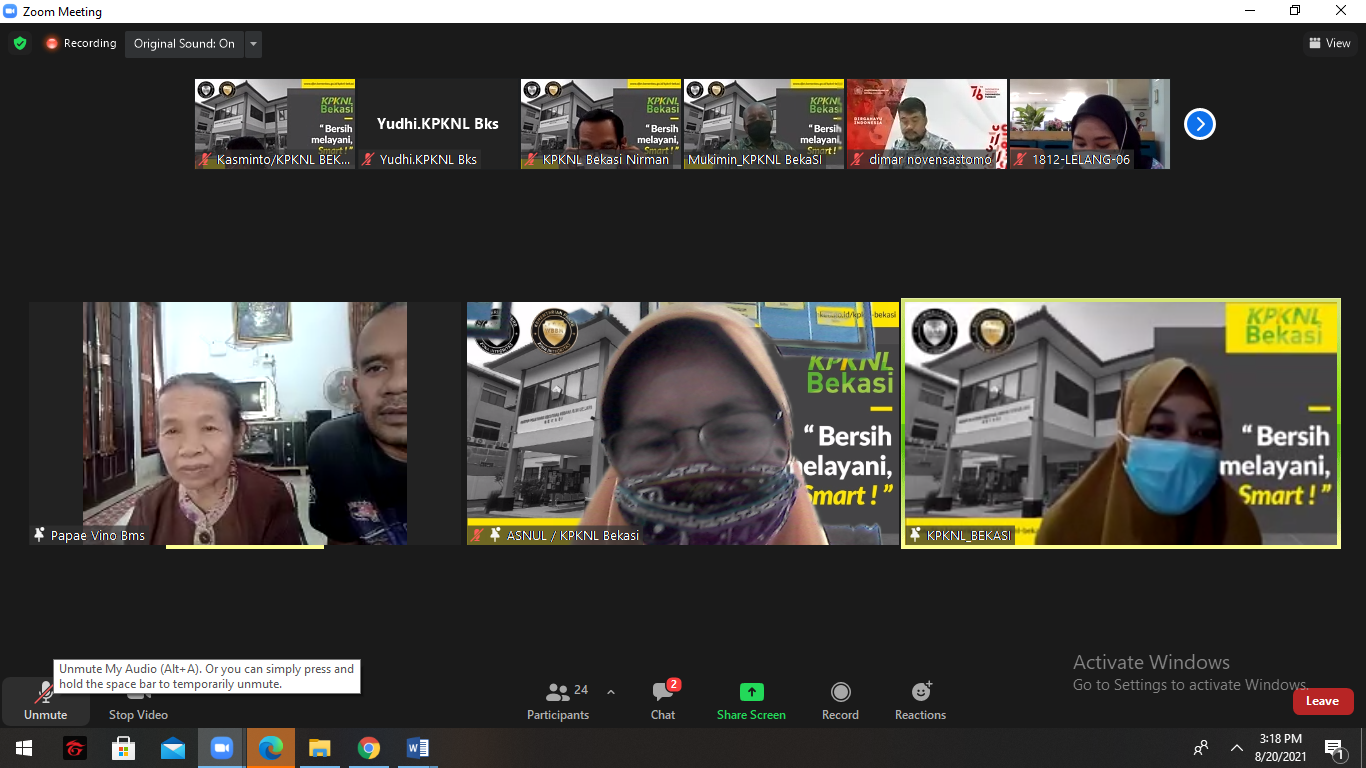1366x768 pixels.
Task: Expand the Original Sound dropdown arrow
Action: [253, 44]
